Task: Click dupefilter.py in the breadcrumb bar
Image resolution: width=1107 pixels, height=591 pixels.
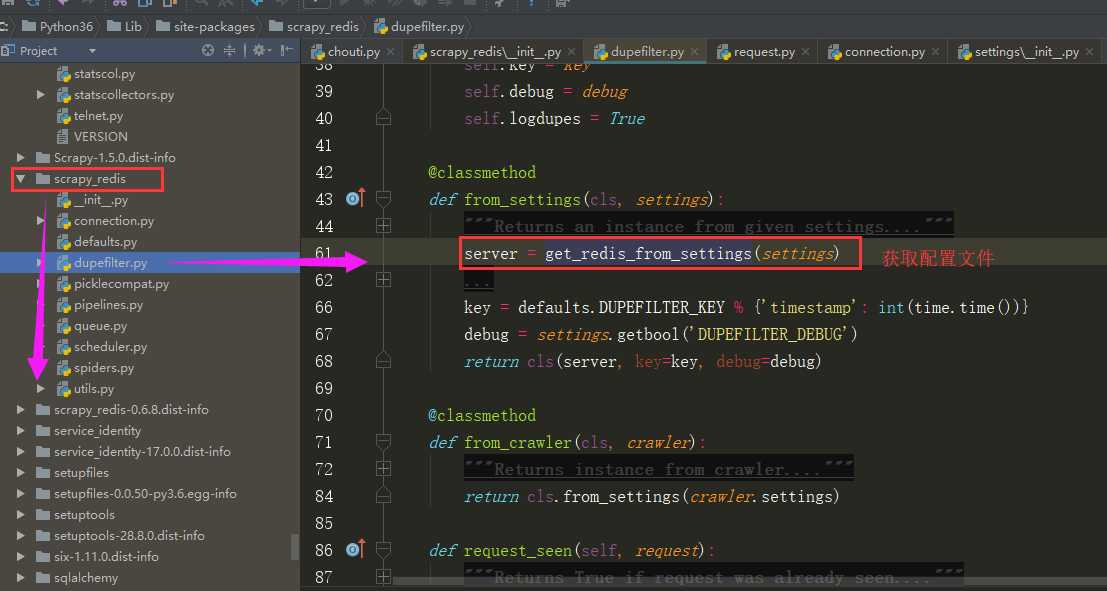Action: [419, 27]
